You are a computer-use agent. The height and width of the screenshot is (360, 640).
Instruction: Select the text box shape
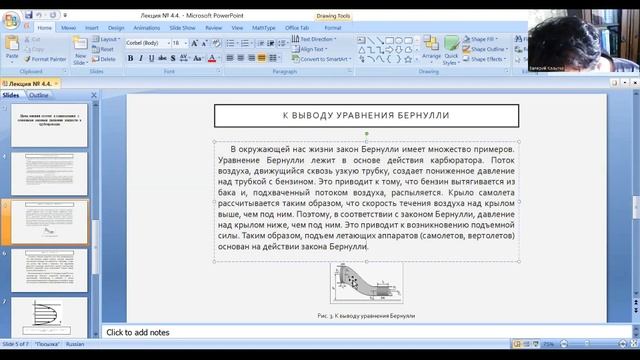[361, 40]
